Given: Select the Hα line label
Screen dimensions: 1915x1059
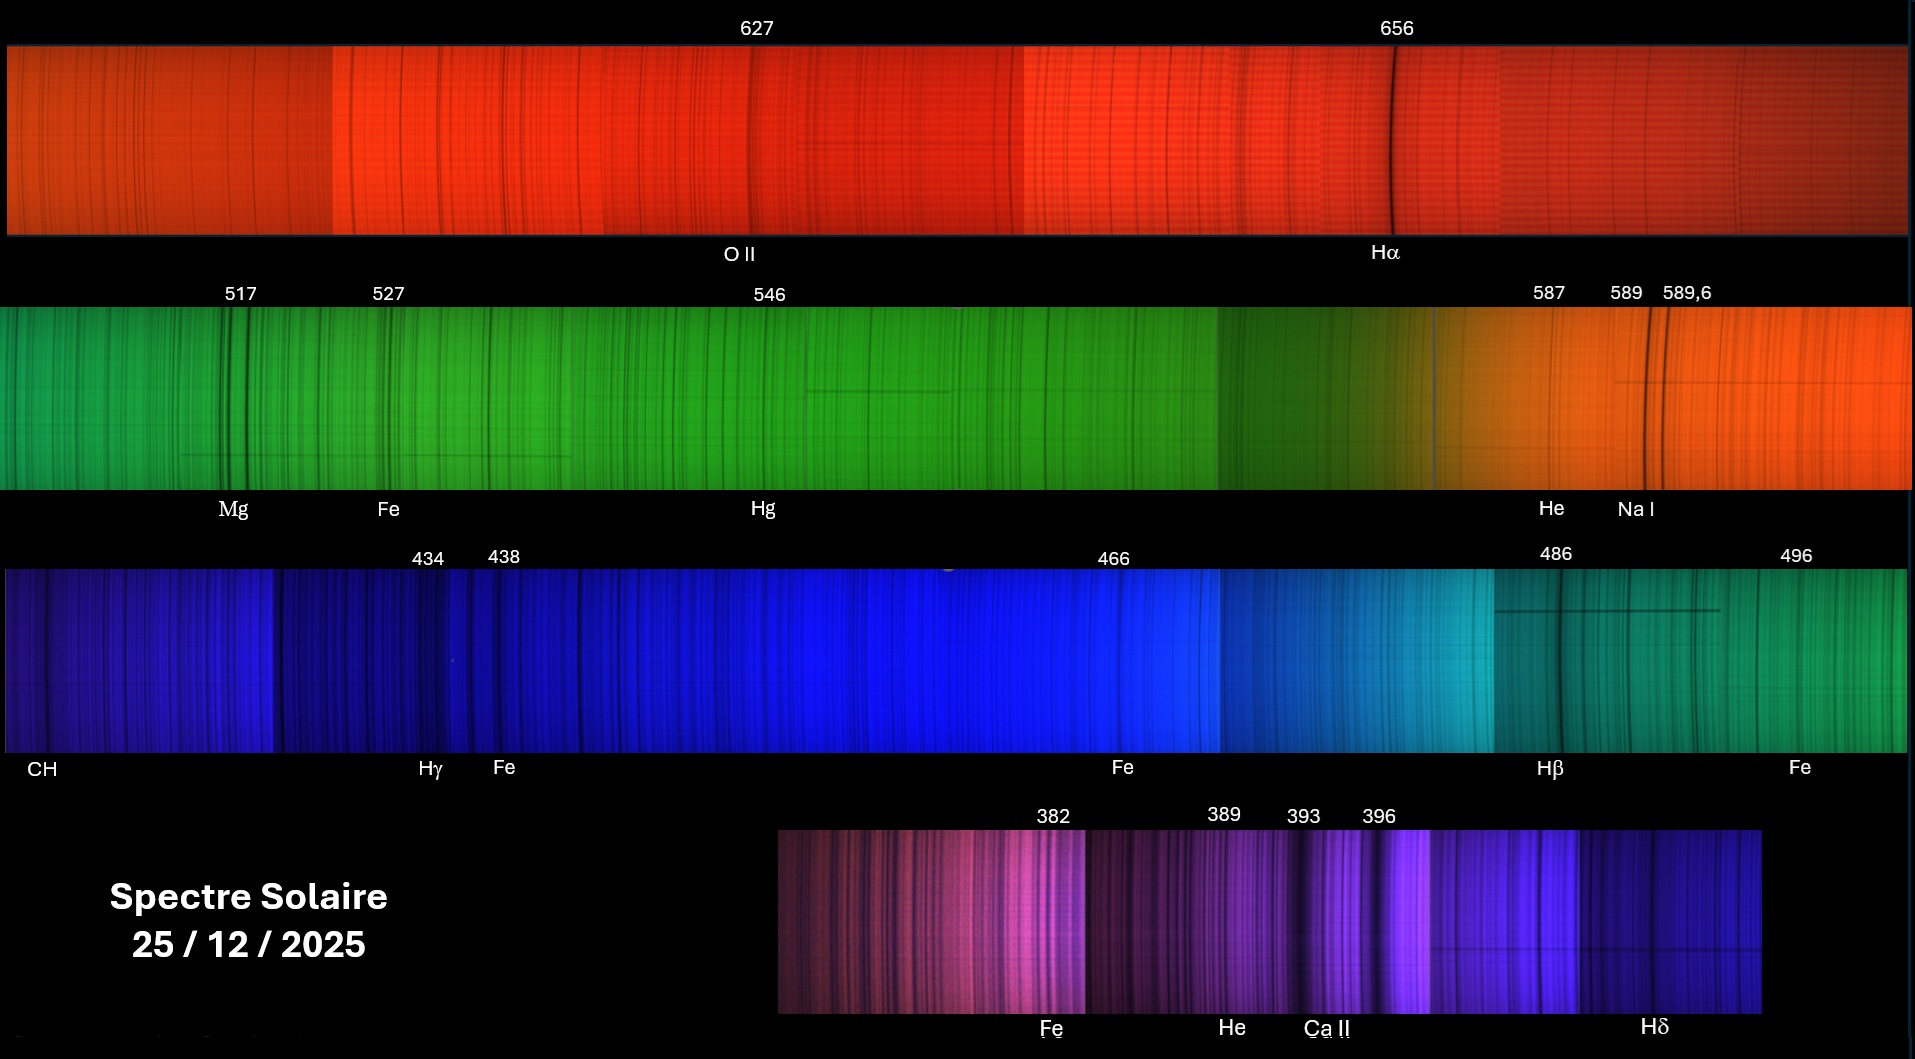Looking at the screenshot, I should pos(1385,253).
